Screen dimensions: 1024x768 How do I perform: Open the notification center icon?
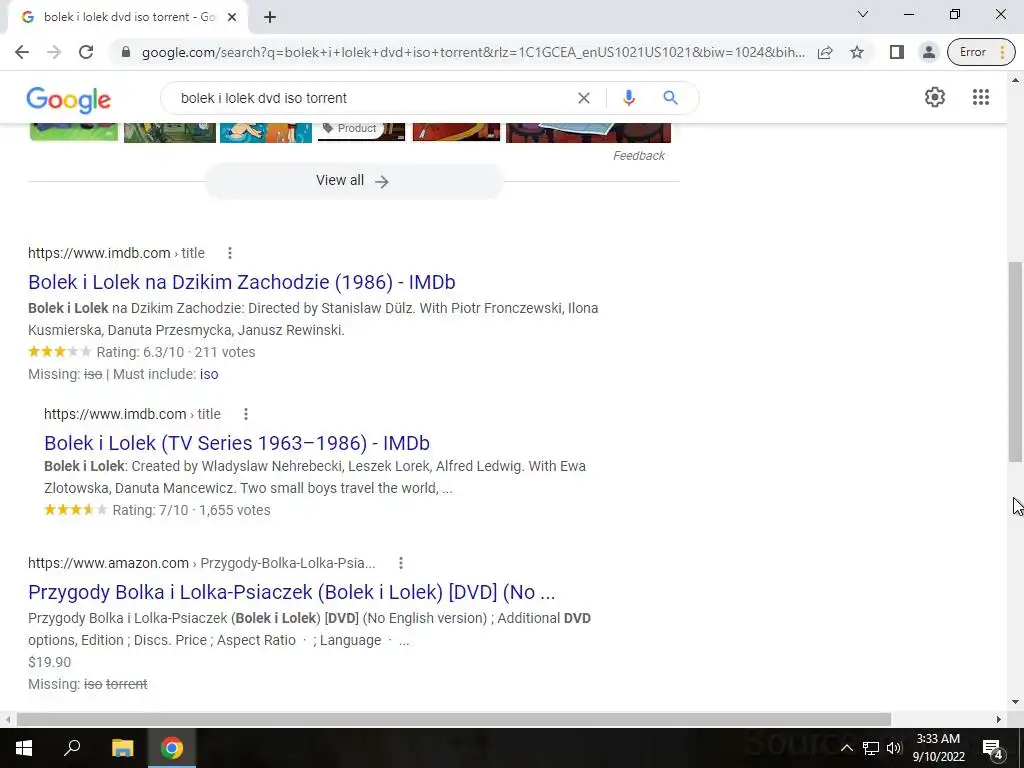tap(993, 748)
